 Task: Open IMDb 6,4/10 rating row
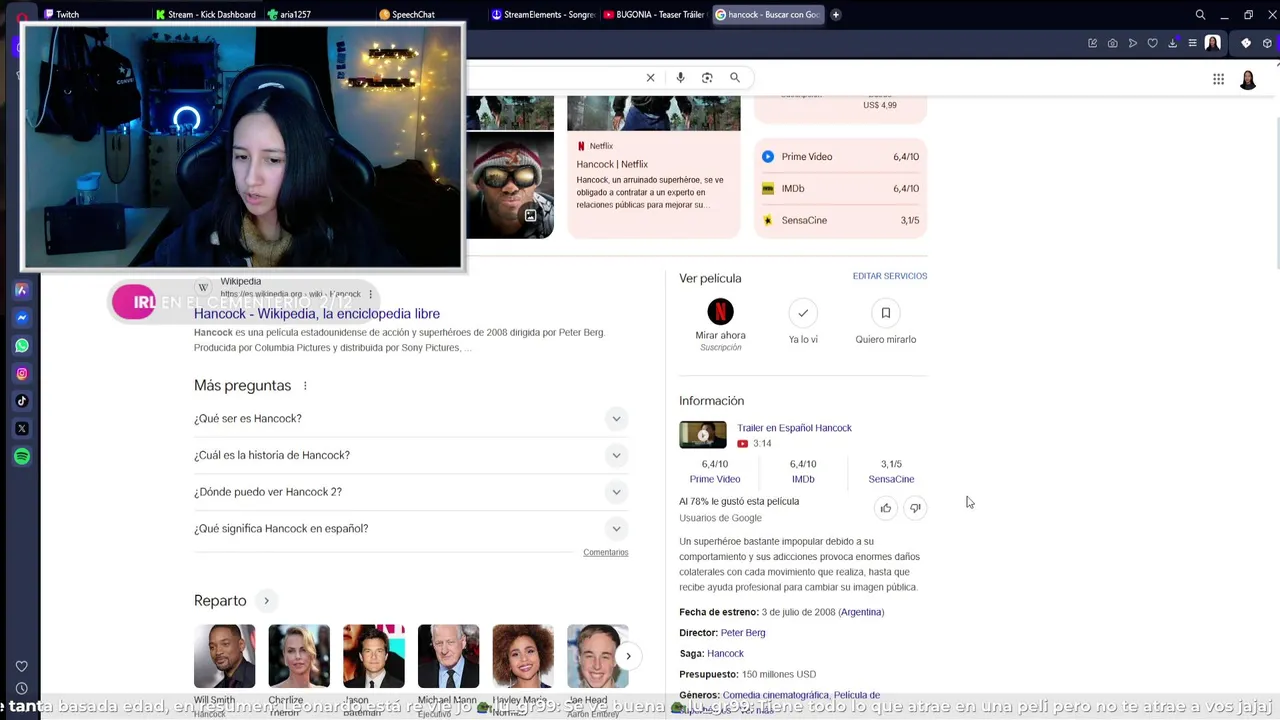840,189
